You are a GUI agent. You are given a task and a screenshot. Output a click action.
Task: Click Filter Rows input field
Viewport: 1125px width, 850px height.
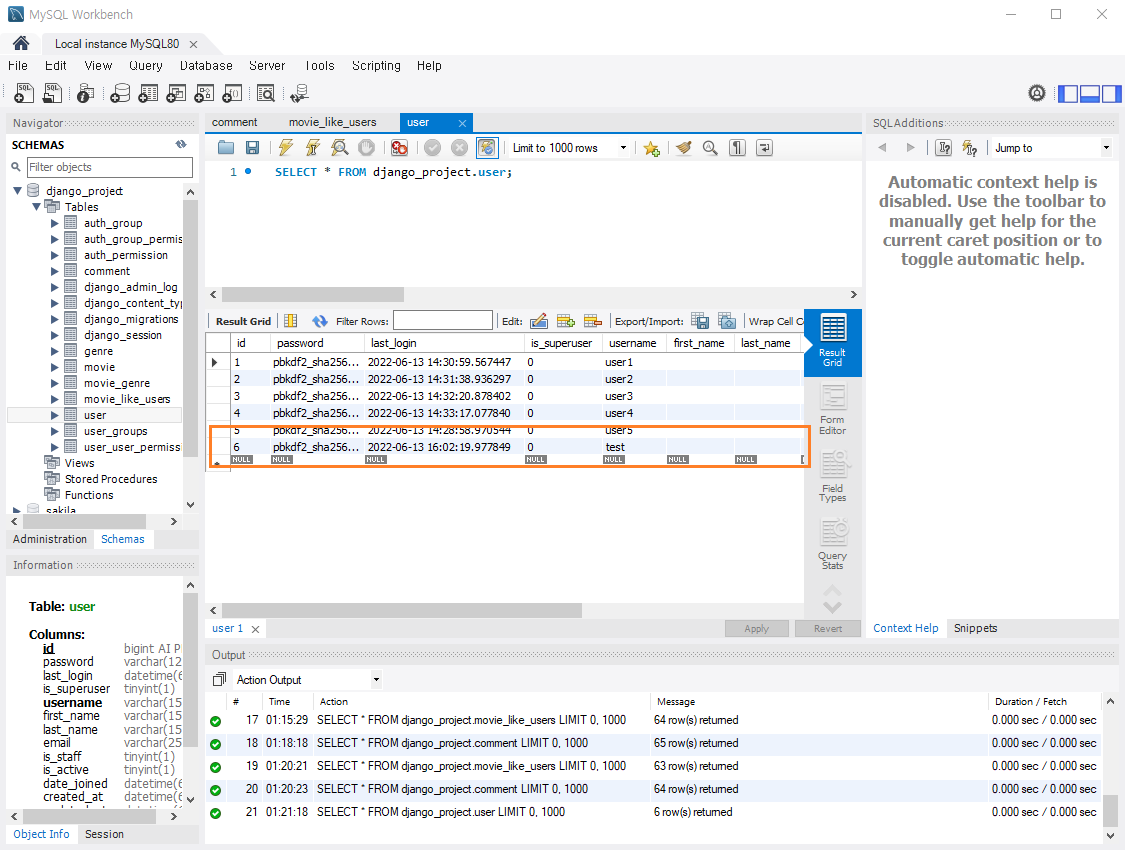pos(443,321)
